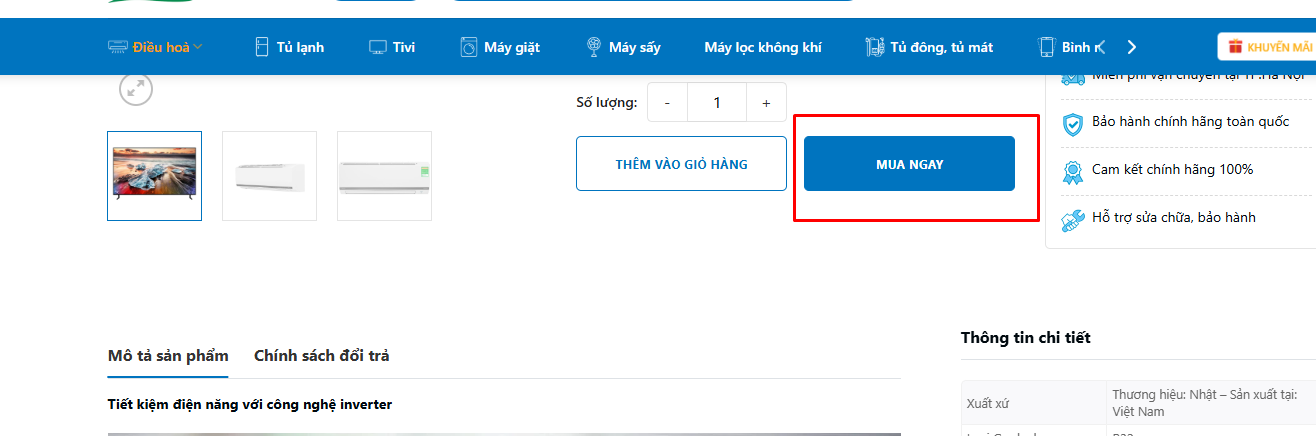Open the Máy lọc không khí category
This screenshot has height=436, width=1316.
click(x=763, y=47)
